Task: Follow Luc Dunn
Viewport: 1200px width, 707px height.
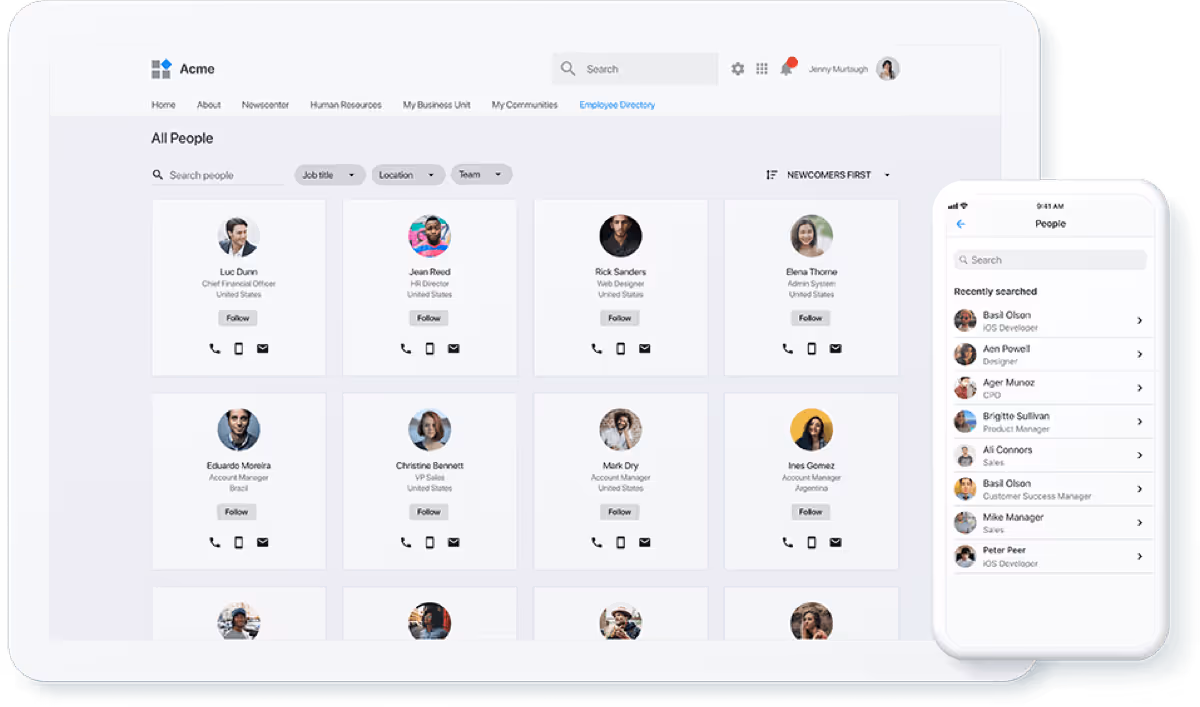Action: tap(238, 318)
